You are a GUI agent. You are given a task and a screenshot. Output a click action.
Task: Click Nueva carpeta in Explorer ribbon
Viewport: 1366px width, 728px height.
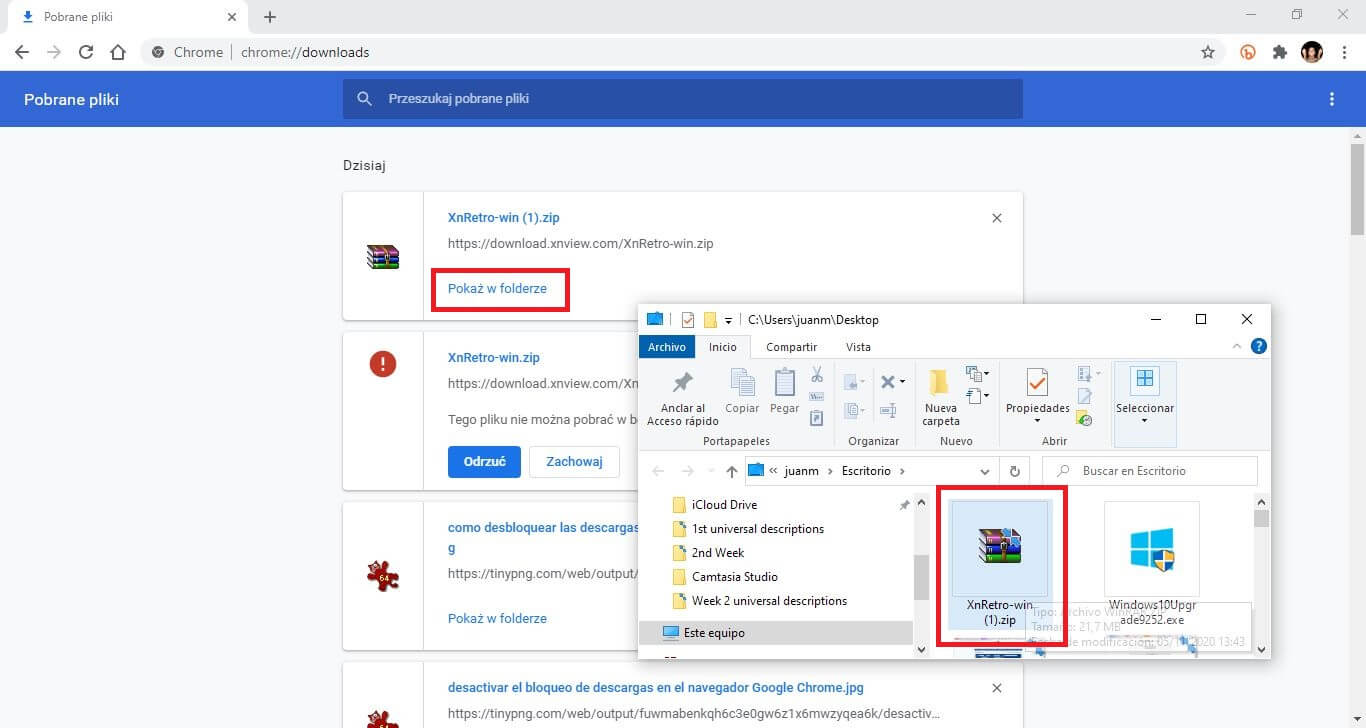tap(940, 398)
